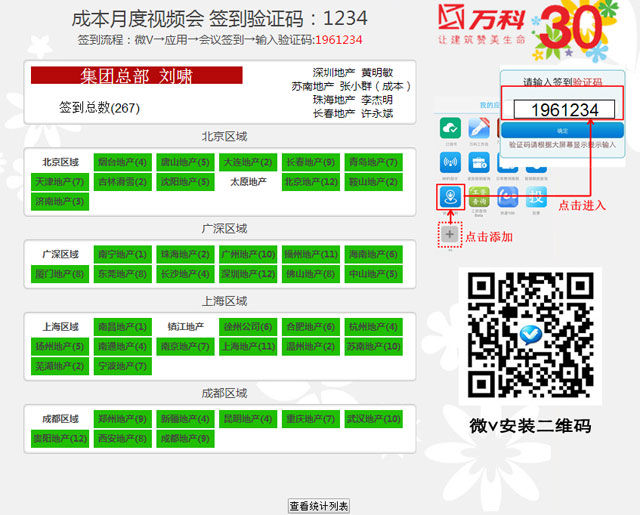Select 深圳地产(12) in the 广深 region
The height and width of the screenshot is (515, 640).
(x=248, y=275)
